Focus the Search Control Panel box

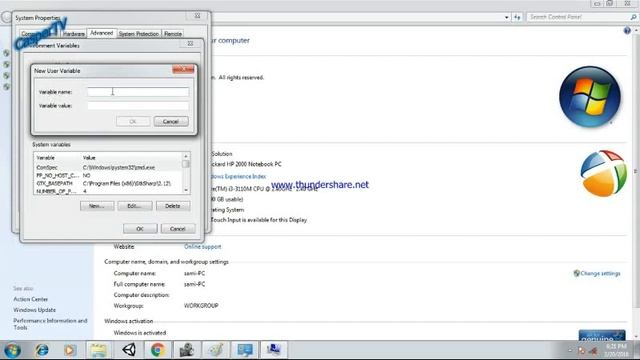click(x=578, y=17)
